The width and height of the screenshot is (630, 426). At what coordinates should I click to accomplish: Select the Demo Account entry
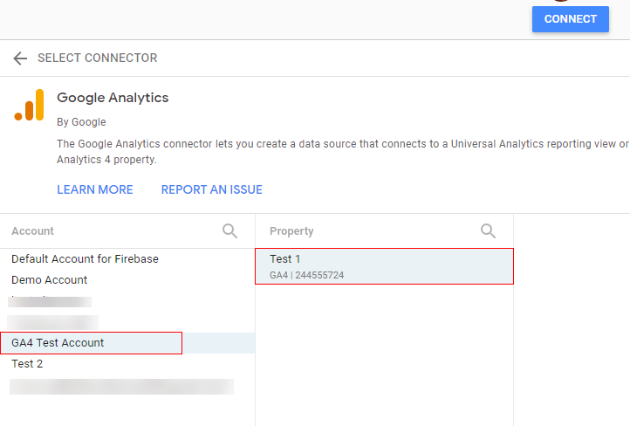click(49, 280)
